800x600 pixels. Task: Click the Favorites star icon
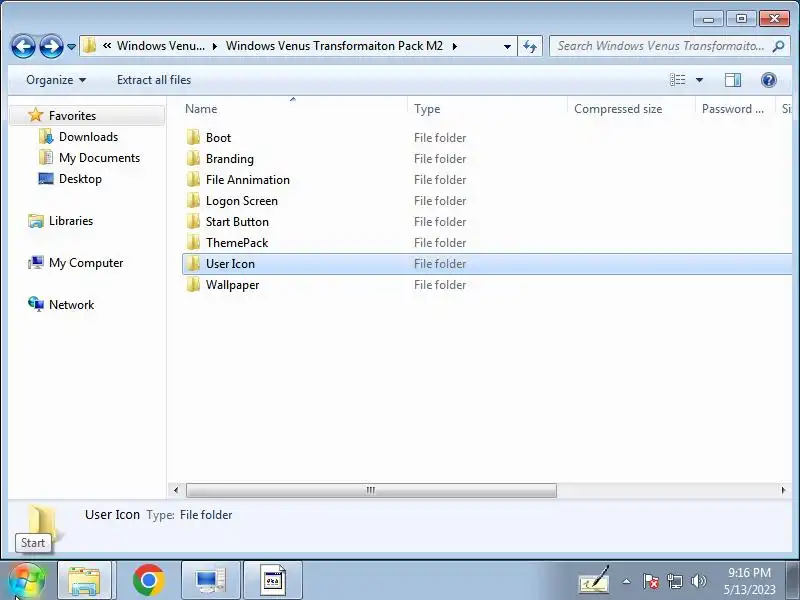pos(35,115)
